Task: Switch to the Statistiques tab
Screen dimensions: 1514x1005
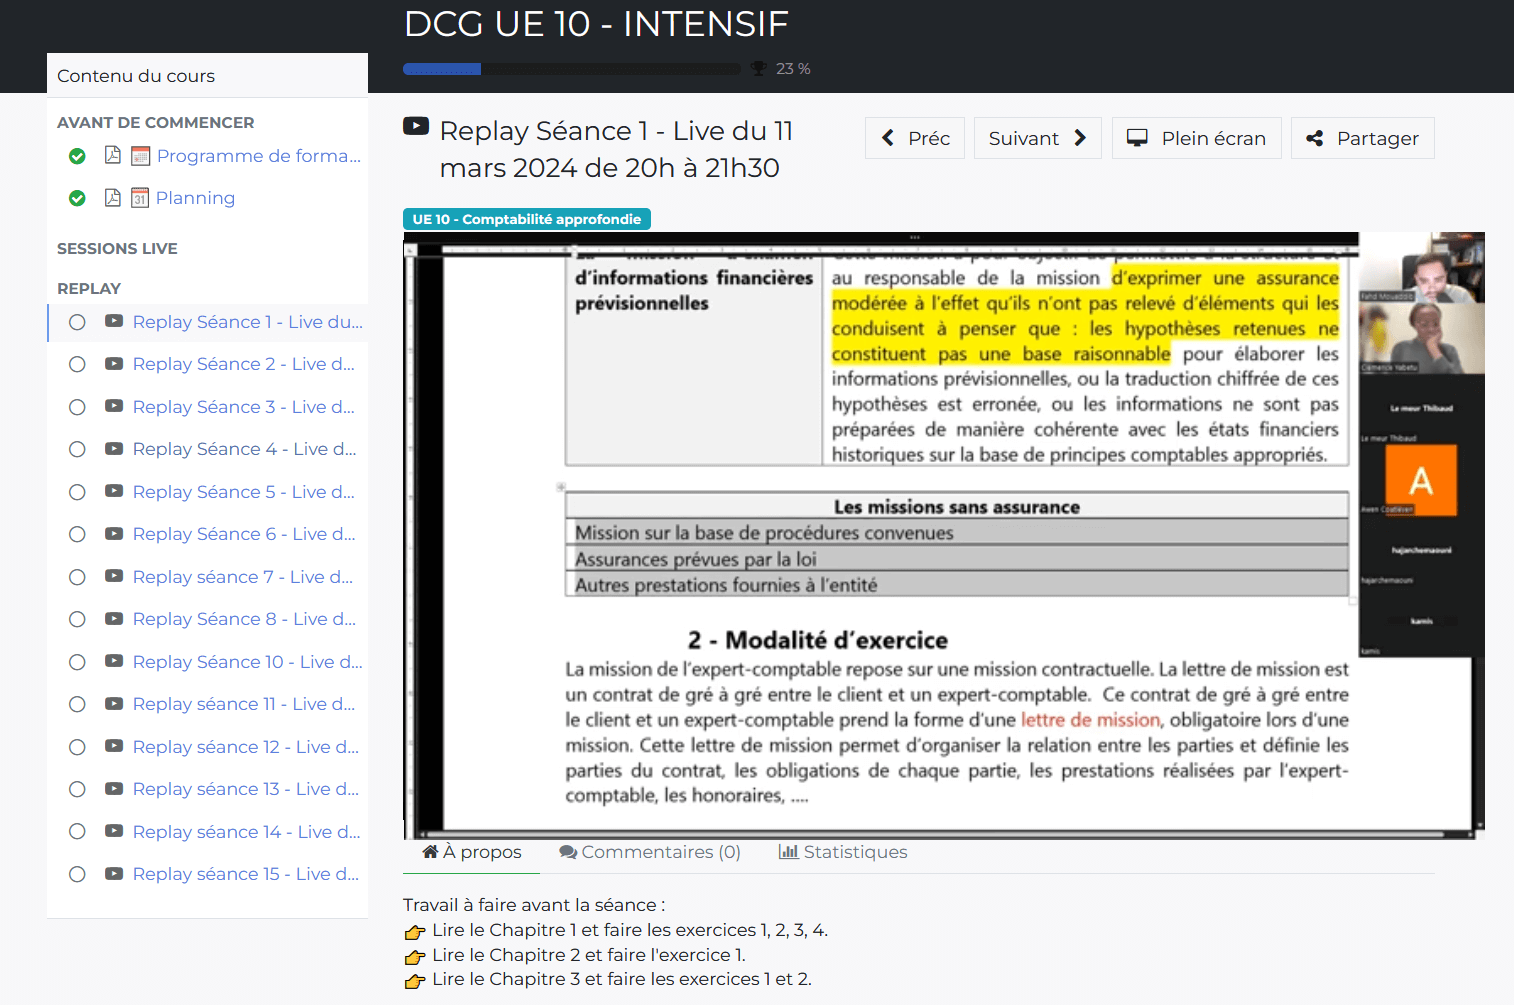Action: click(x=843, y=852)
